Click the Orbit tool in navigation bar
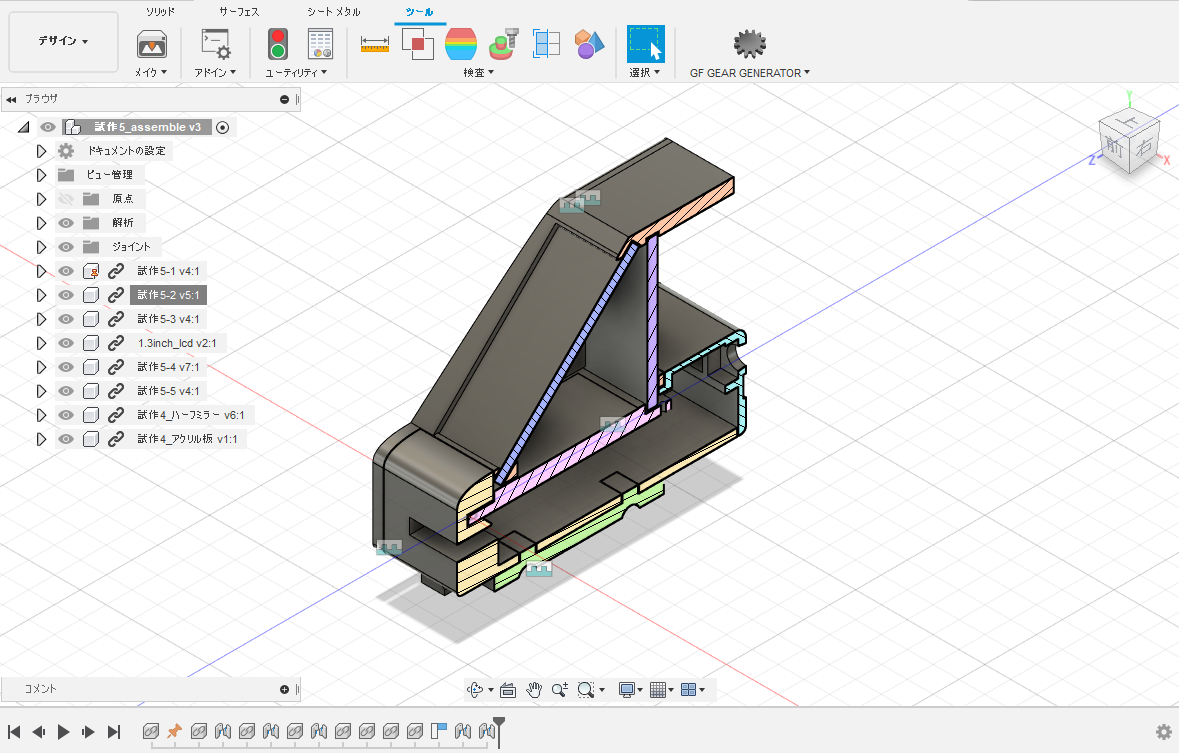The image size is (1179, 753). pos(477,689)
